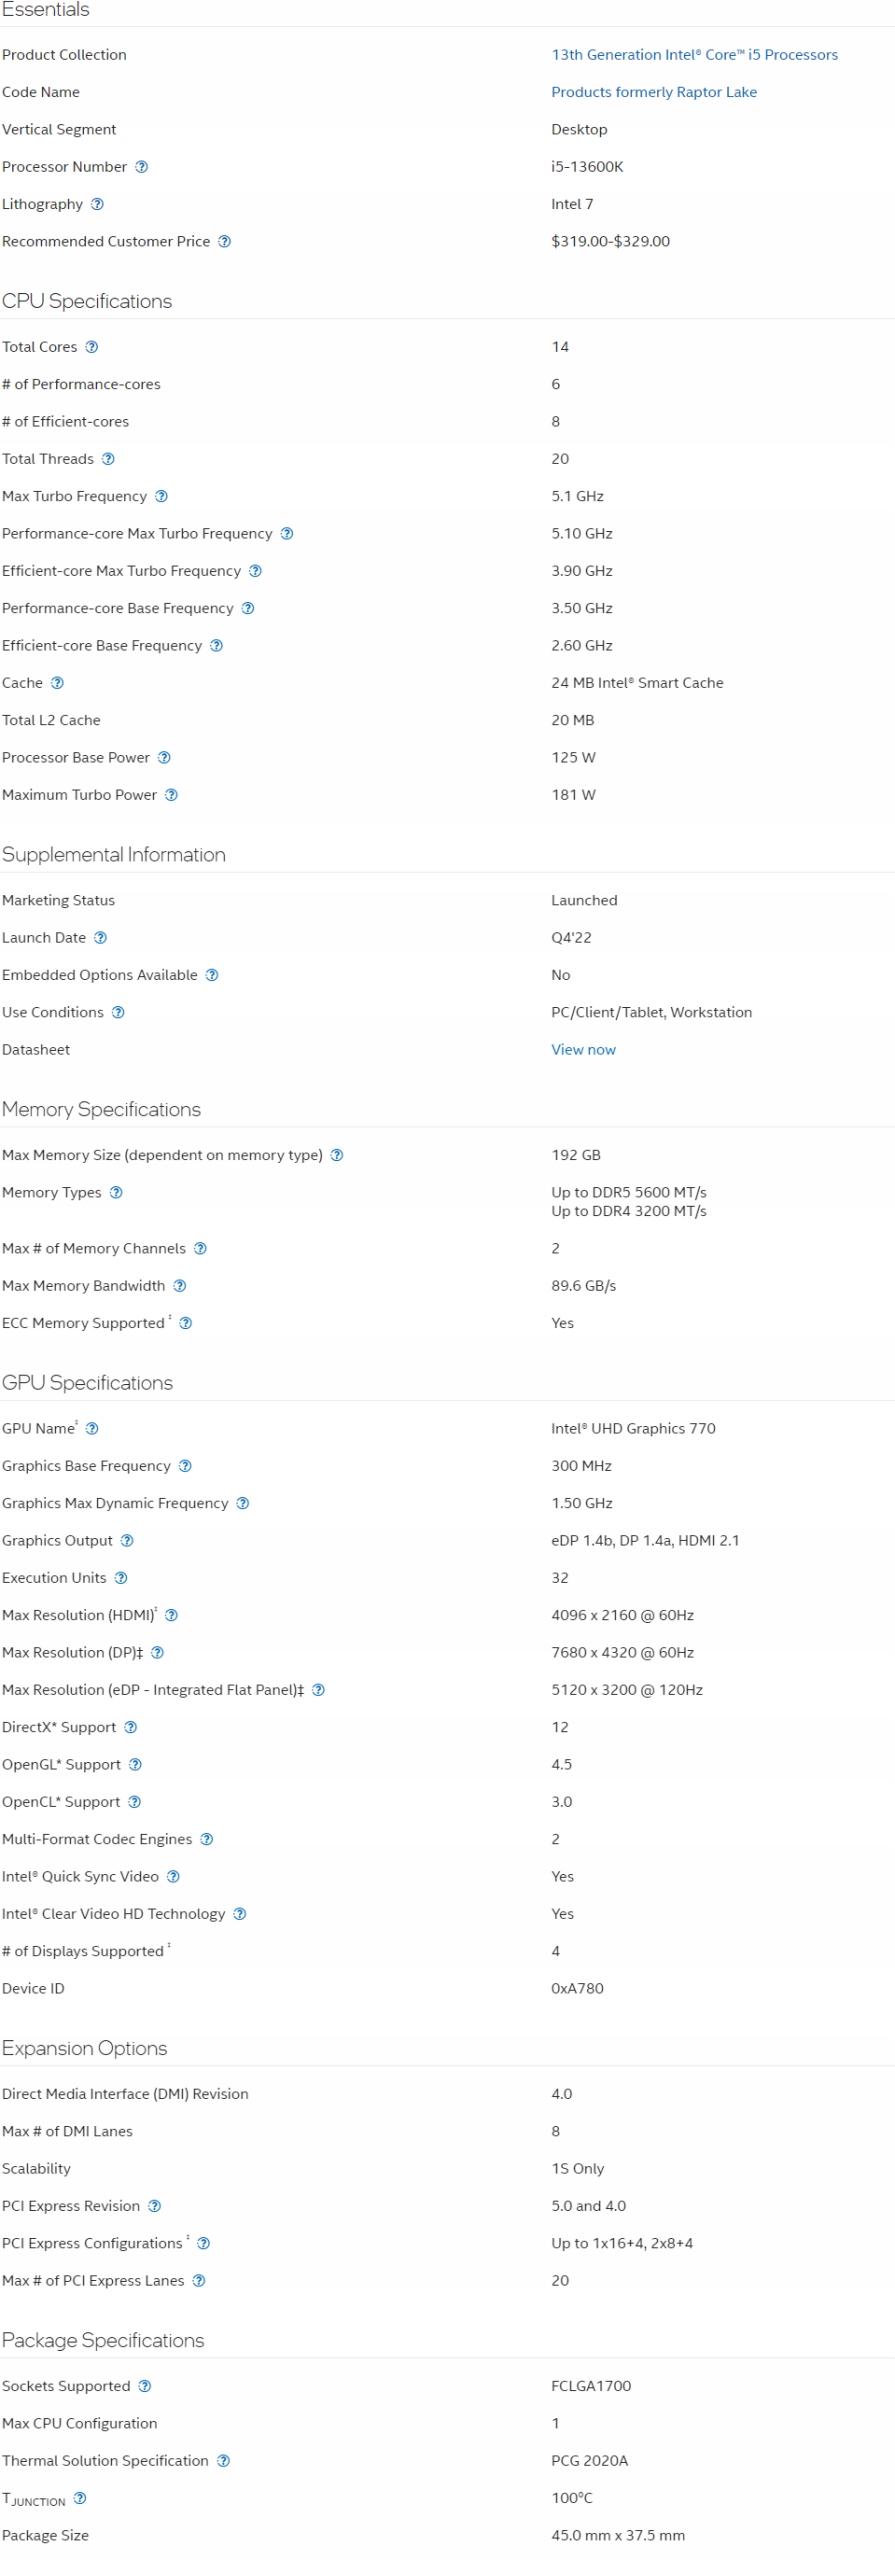895x2560 pixels.
Task: Show help info for Lithography
Action: 97,204
